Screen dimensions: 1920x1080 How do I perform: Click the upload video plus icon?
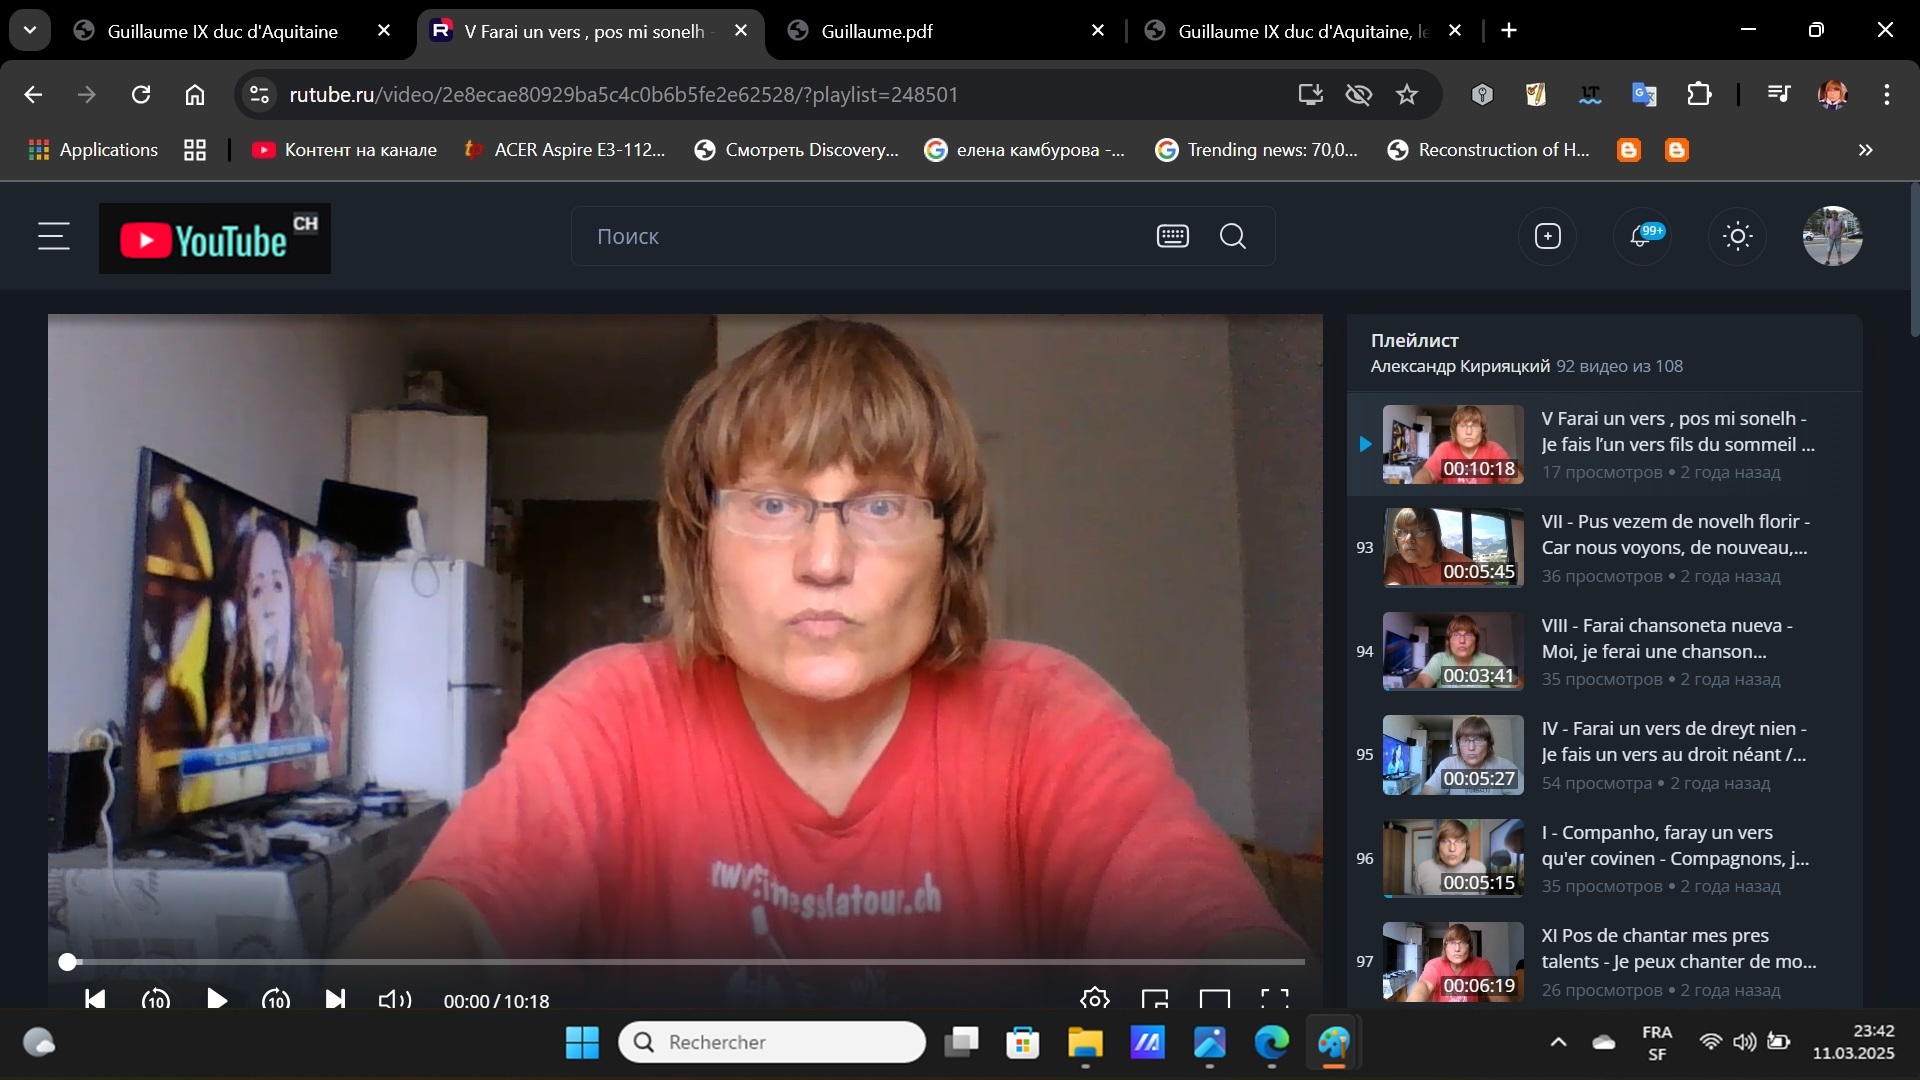(1547, 237)
